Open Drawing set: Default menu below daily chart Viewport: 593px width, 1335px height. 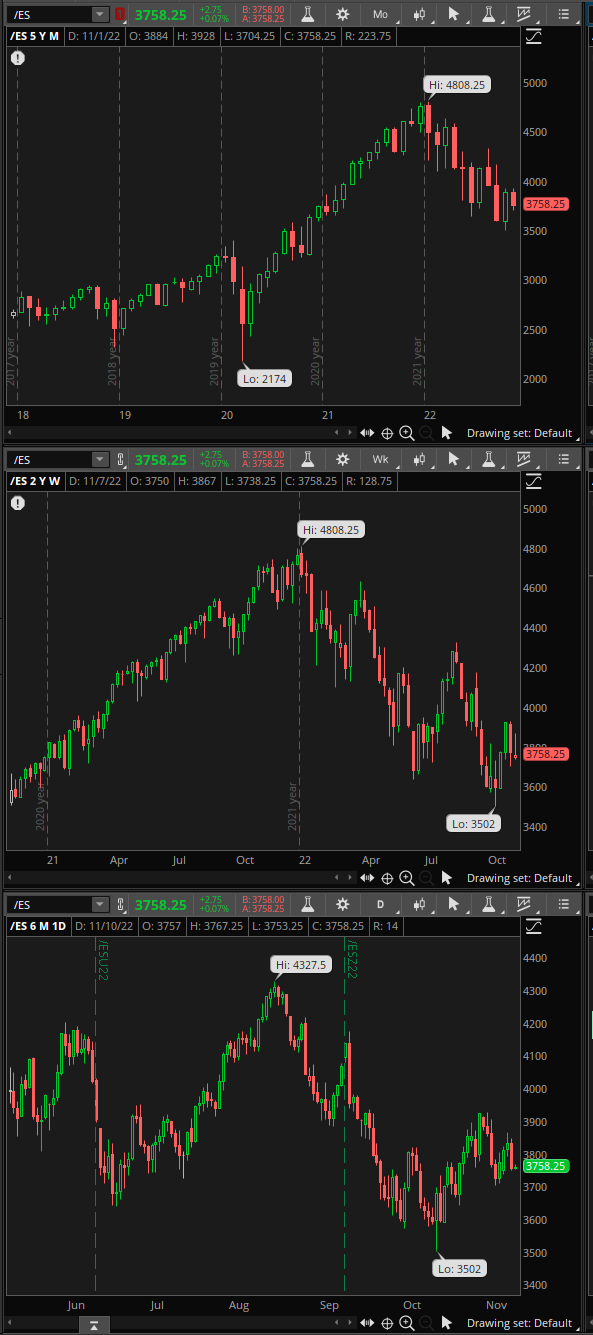[519, 1323]
